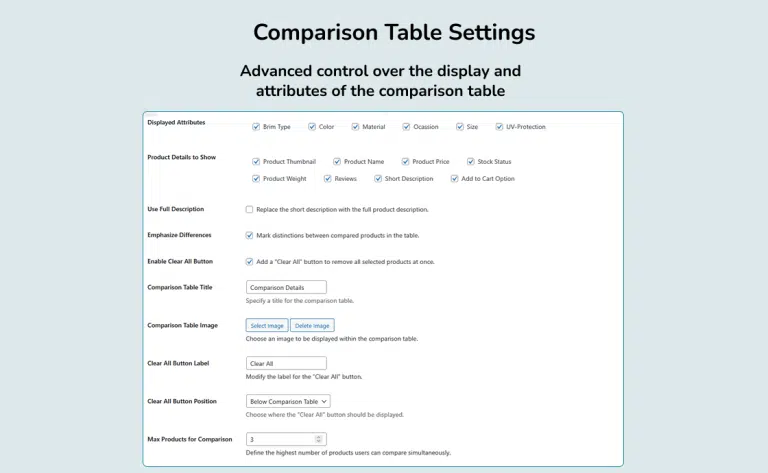Click the Max Products stepper arrows
Viewport: 768px width, 473px height.
click(319, 439)
